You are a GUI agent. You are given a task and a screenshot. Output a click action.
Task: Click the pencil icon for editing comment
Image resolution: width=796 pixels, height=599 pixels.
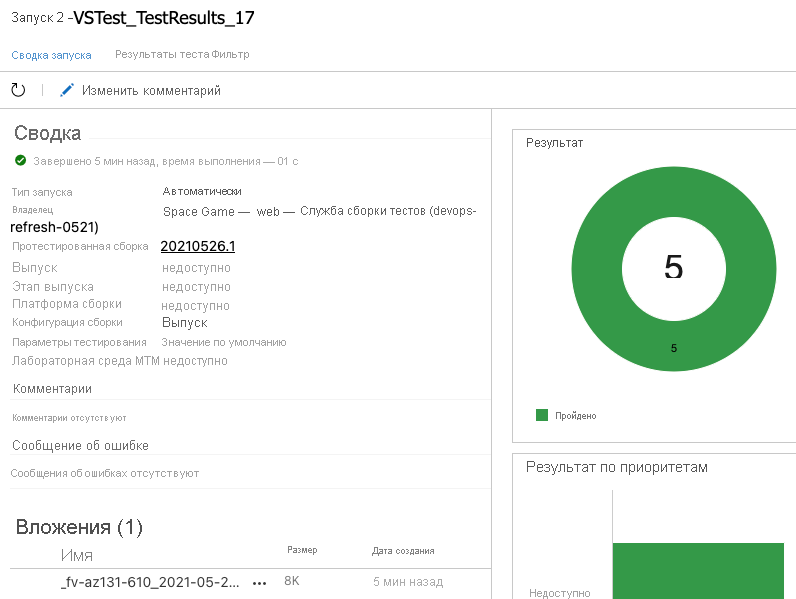tap(67, 90)
